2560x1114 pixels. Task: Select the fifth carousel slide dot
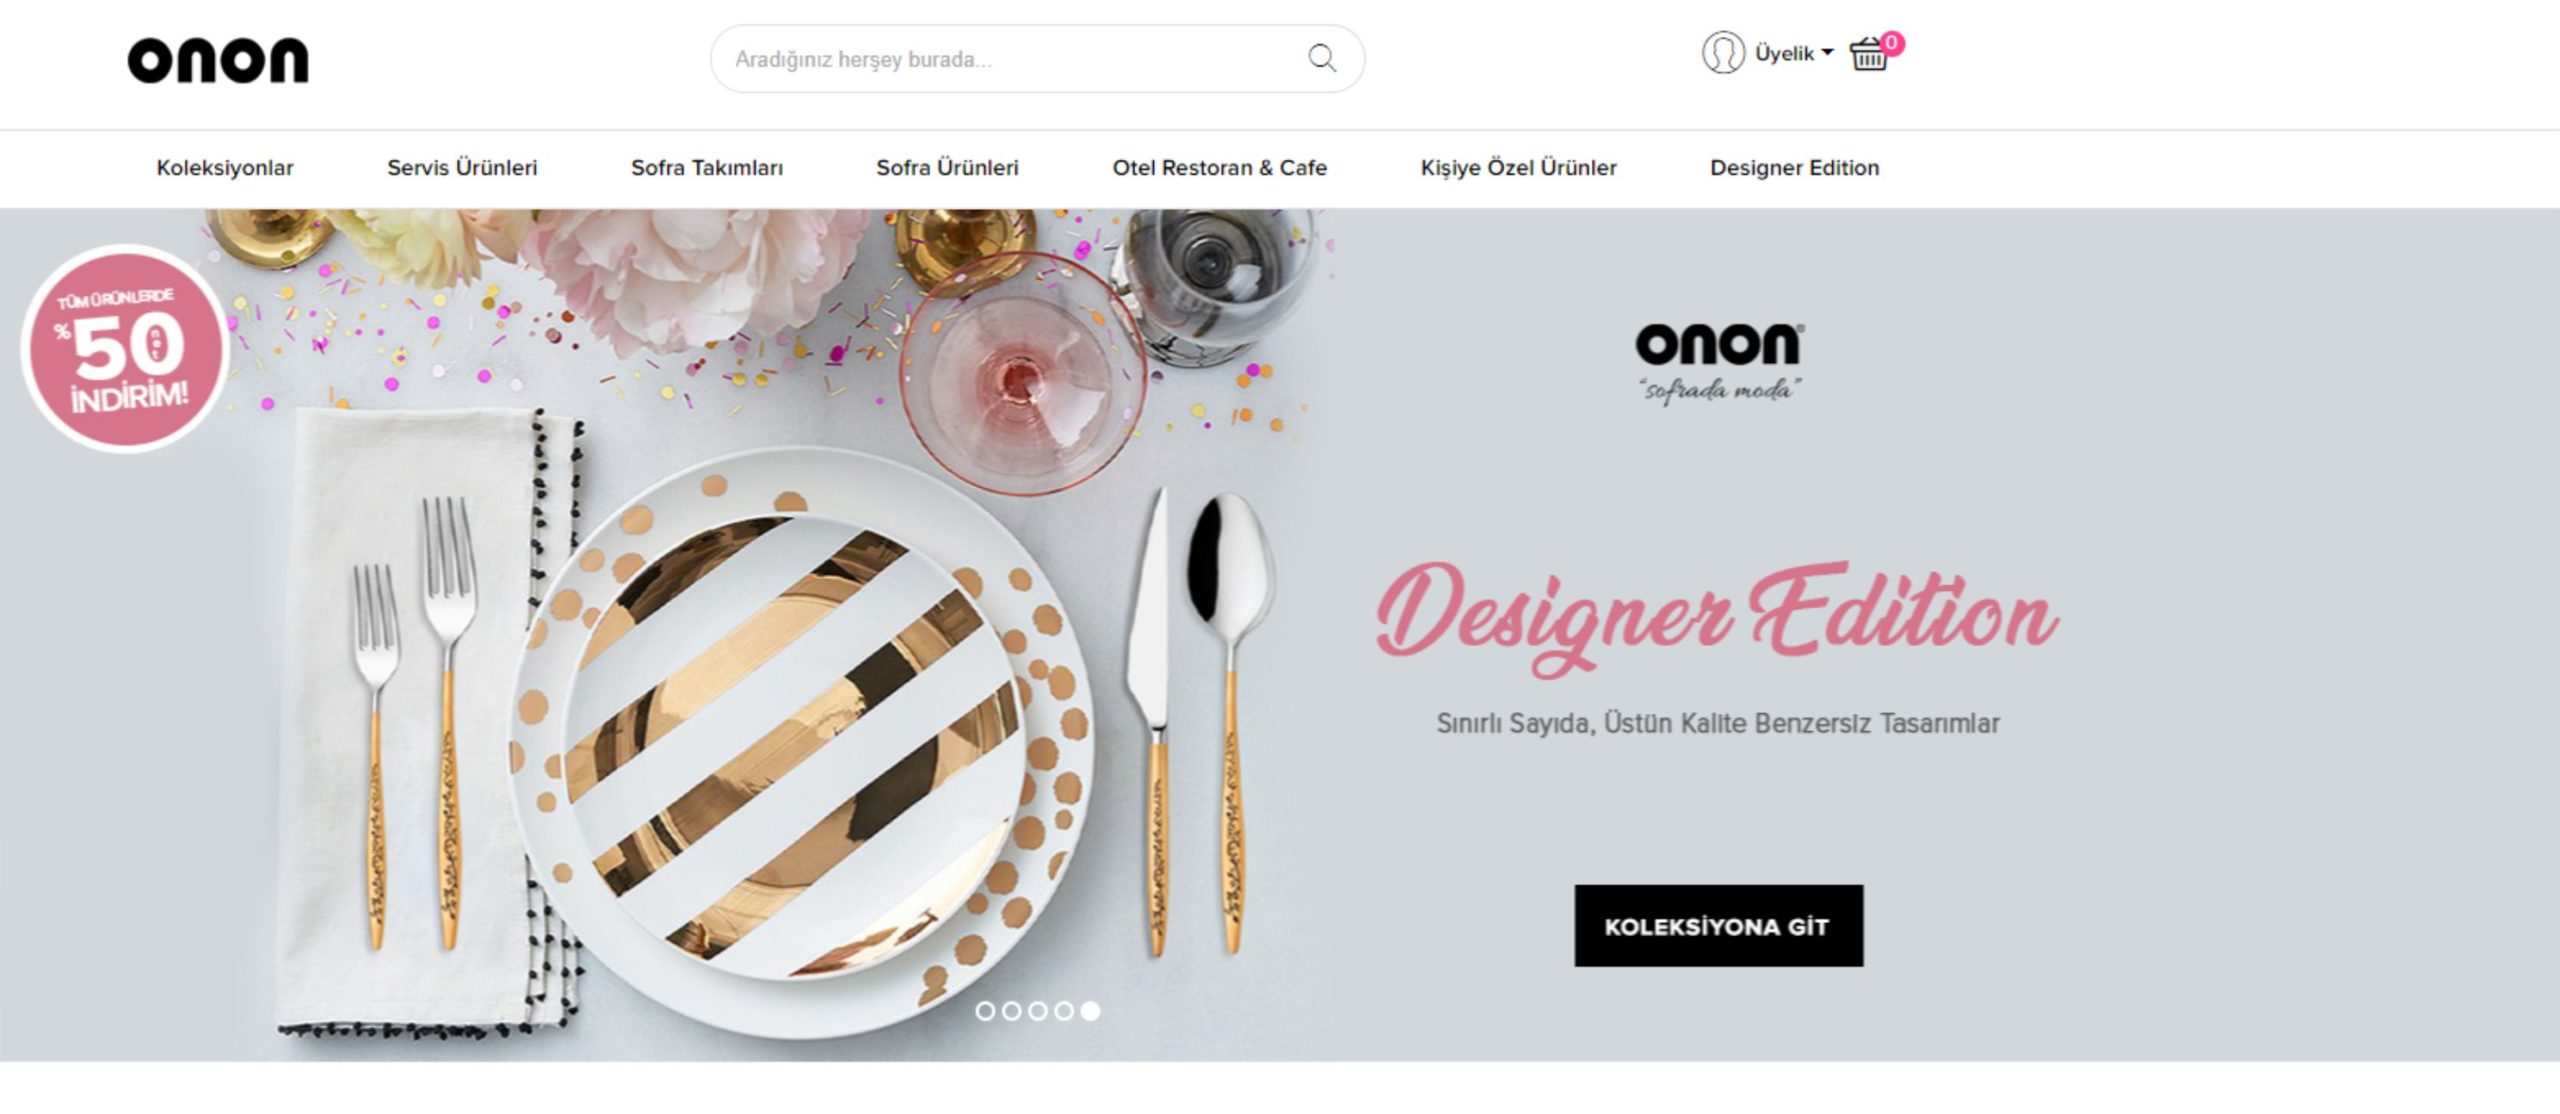click(1090, 1011)
